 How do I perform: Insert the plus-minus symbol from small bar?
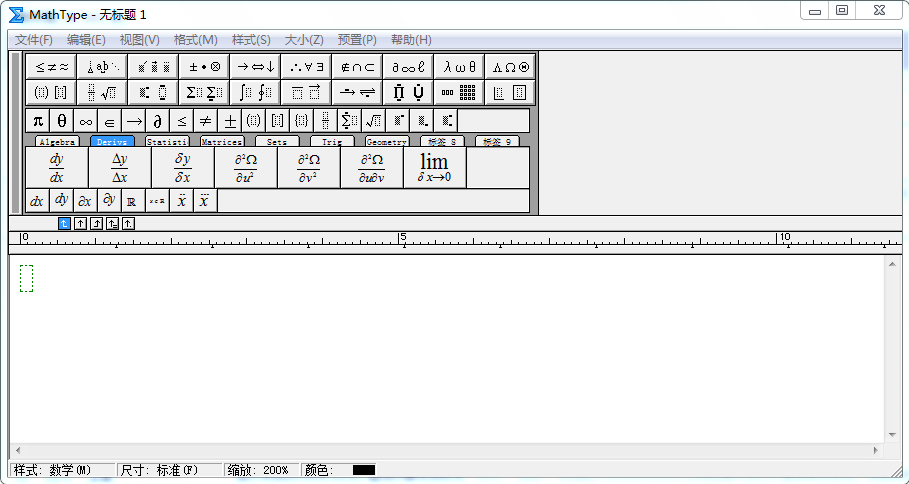click(x=230, y=121)
